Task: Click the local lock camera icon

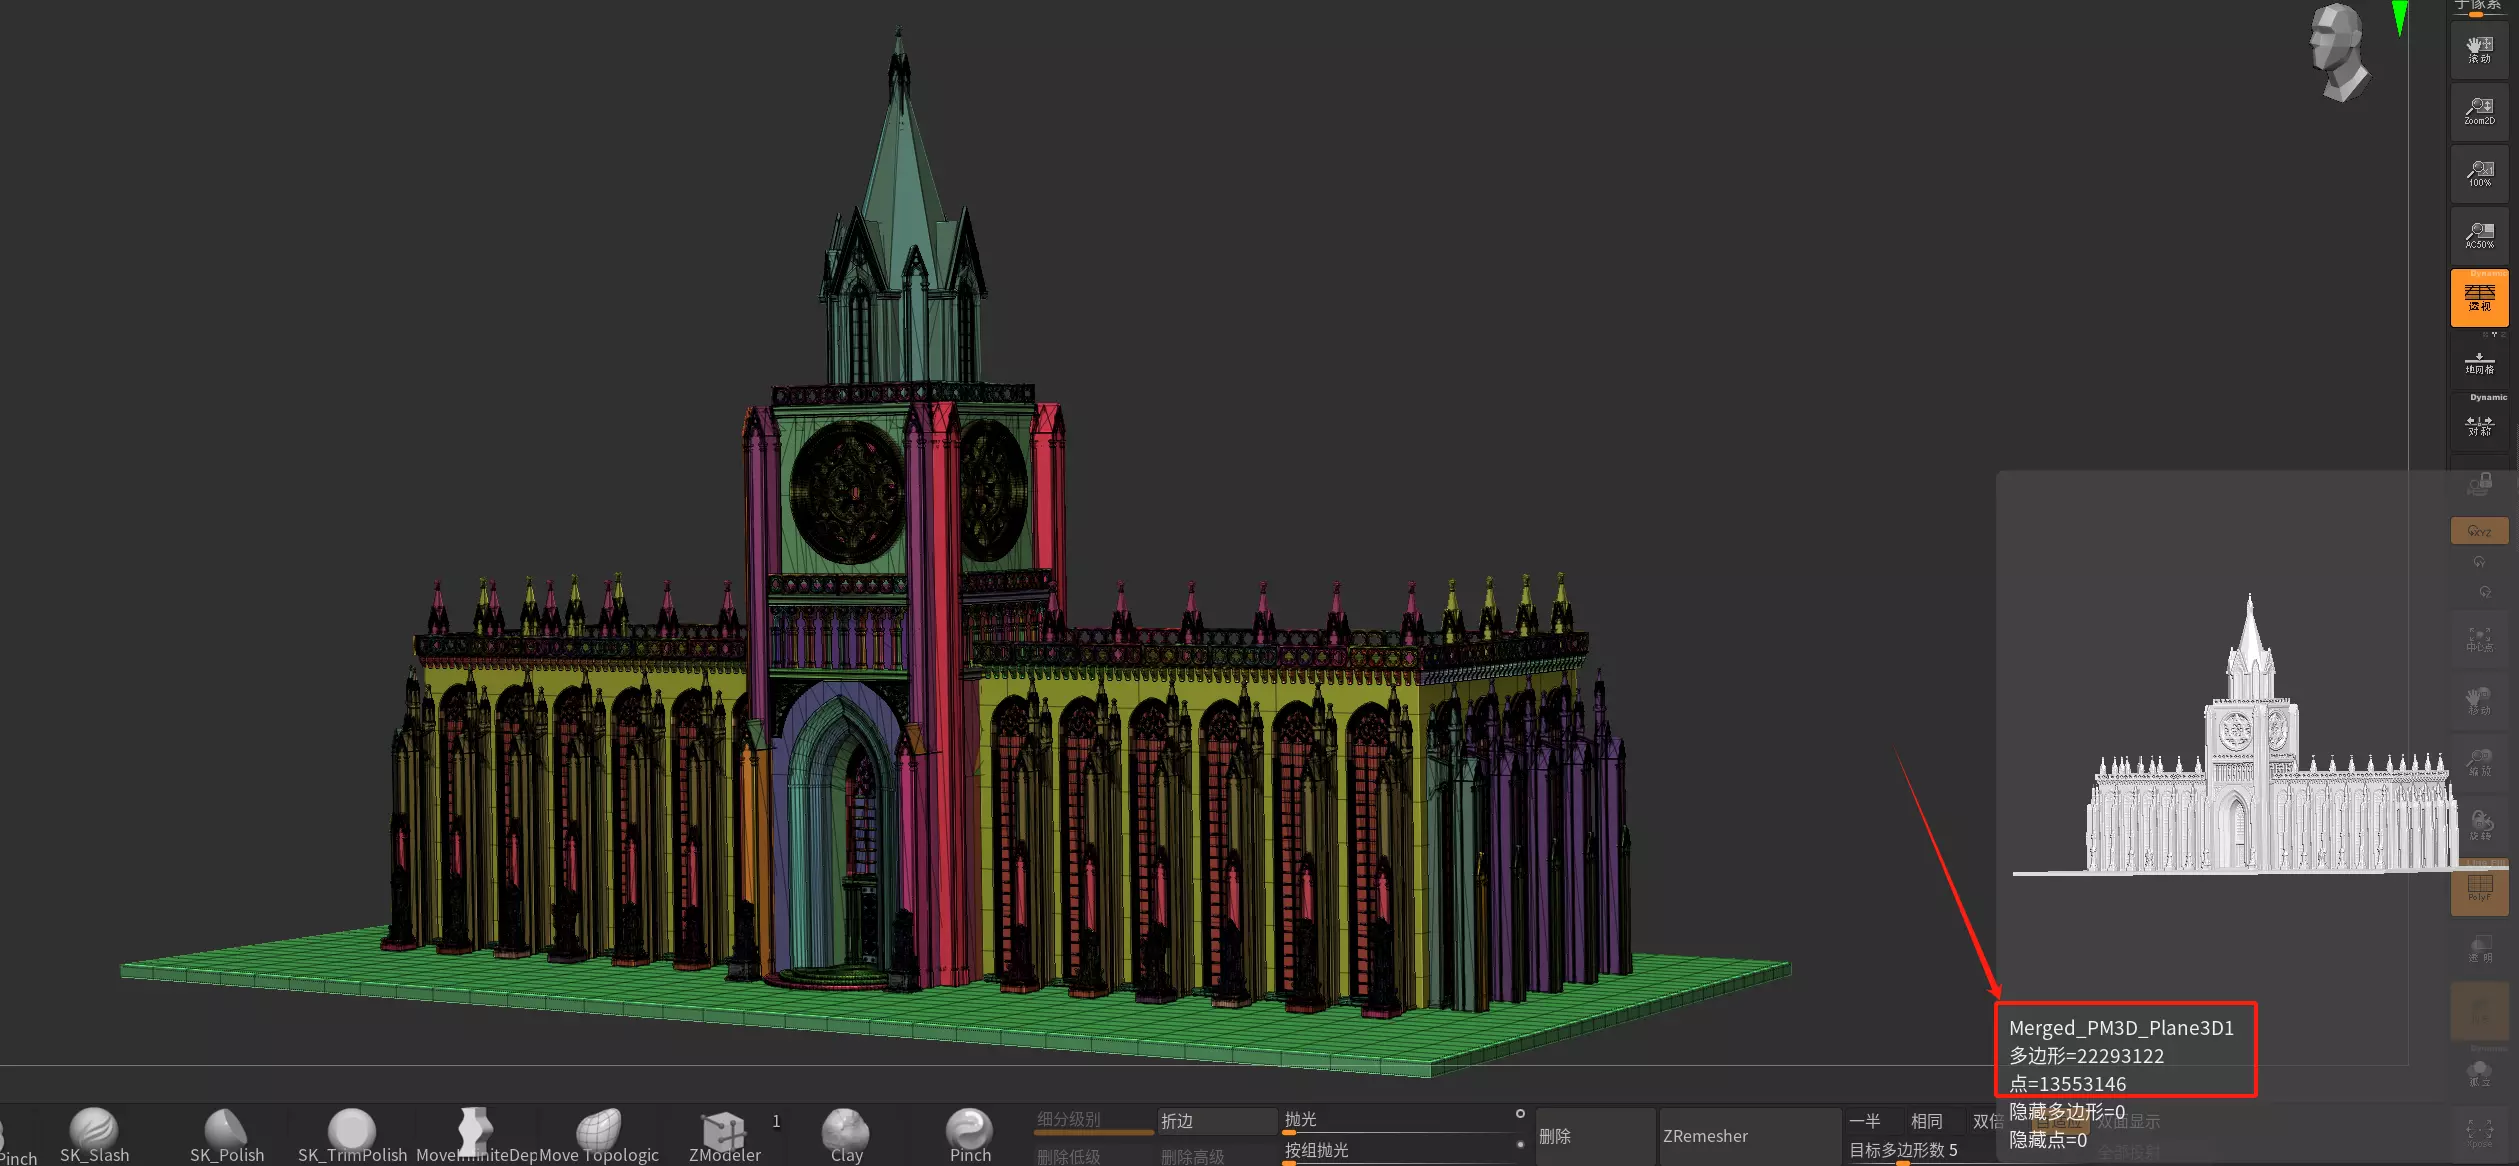Action: [x=2479, y=486]
